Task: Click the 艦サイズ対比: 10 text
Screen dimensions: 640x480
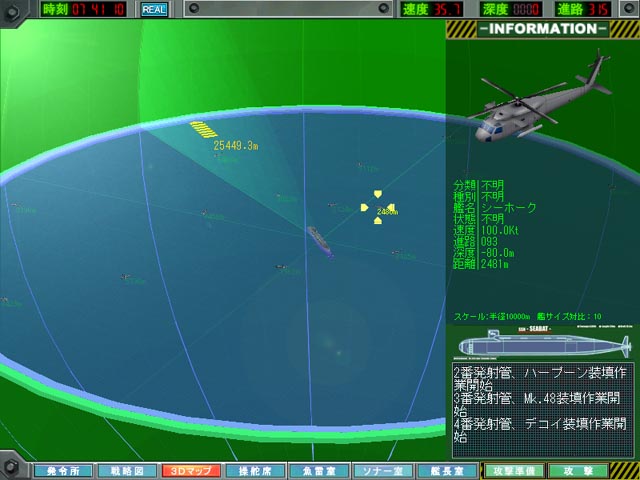Action: tap(570, 316)
